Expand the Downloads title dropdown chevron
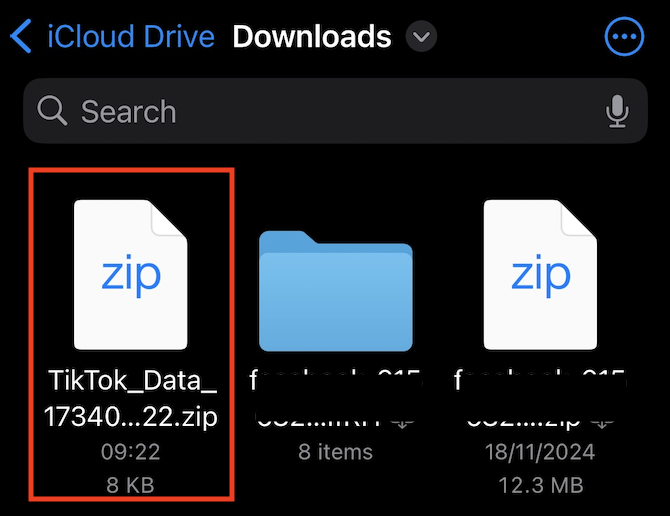Image resolution: width=670 pixels, height=516 pixels. [423, 38]
